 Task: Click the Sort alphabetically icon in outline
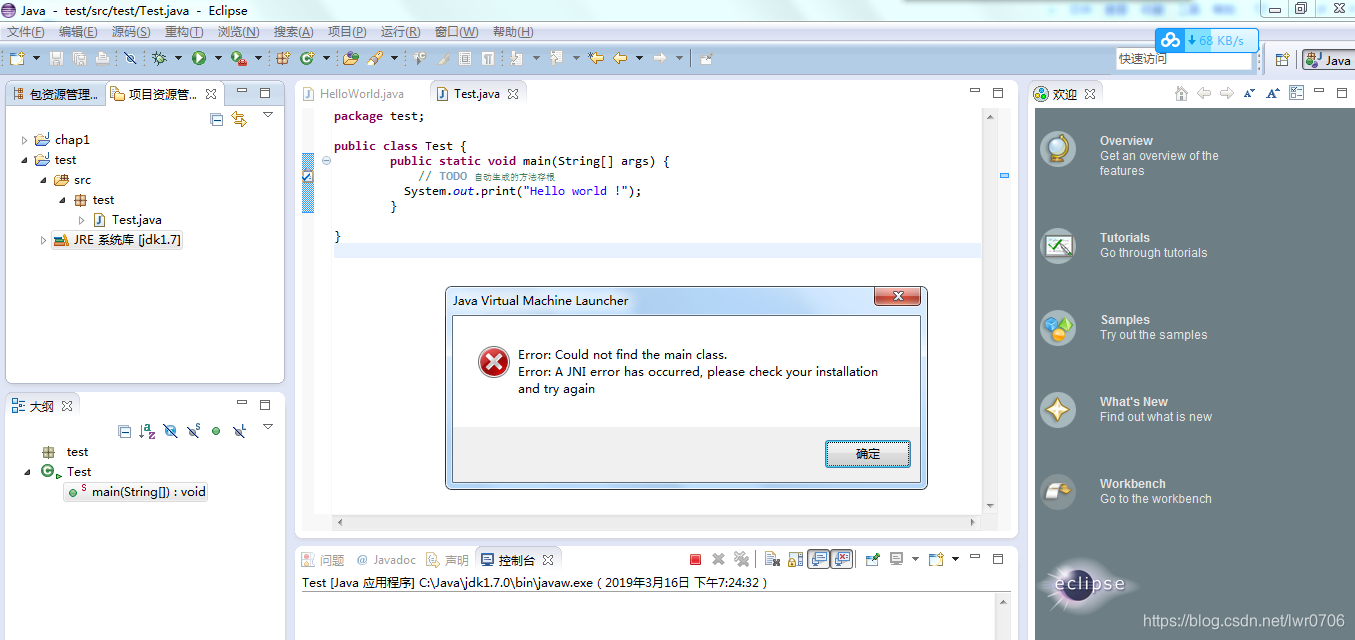point(147,431)
